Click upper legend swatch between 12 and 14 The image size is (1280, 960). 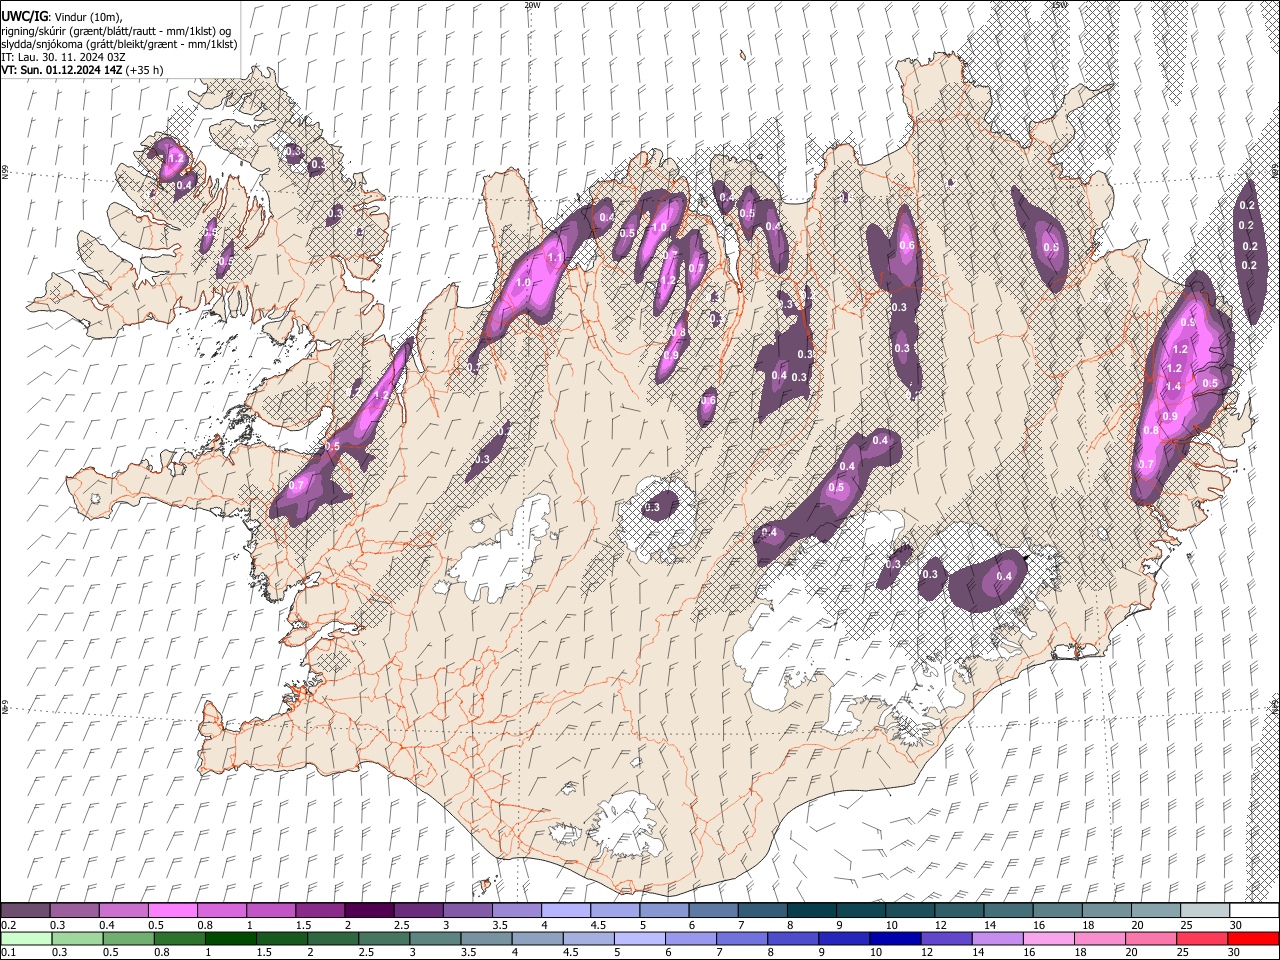[959, 911]
